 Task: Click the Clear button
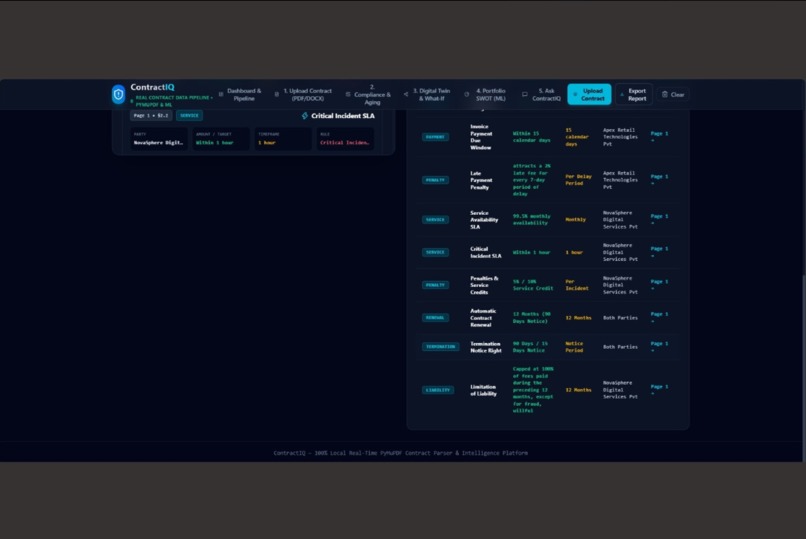pos(673,95)
